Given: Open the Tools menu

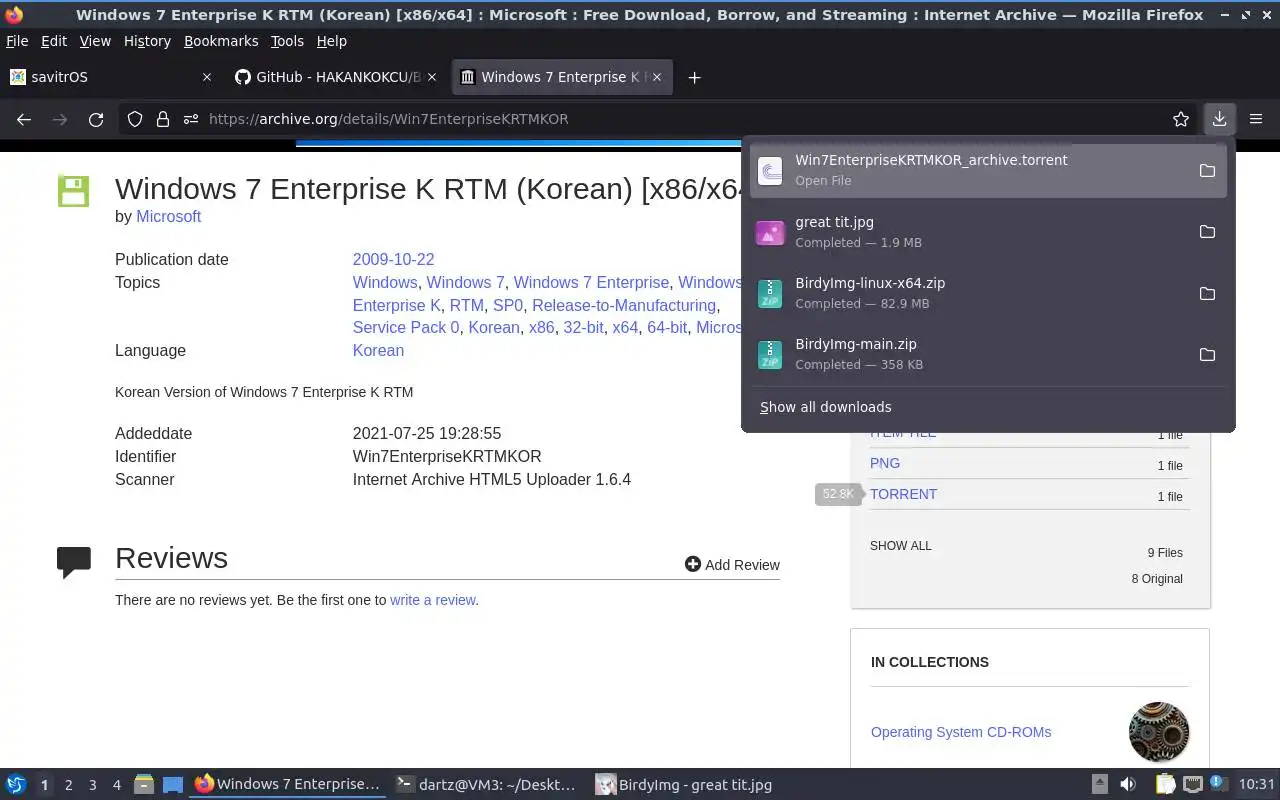Looking at the screenshot, I should pos(287,41).
